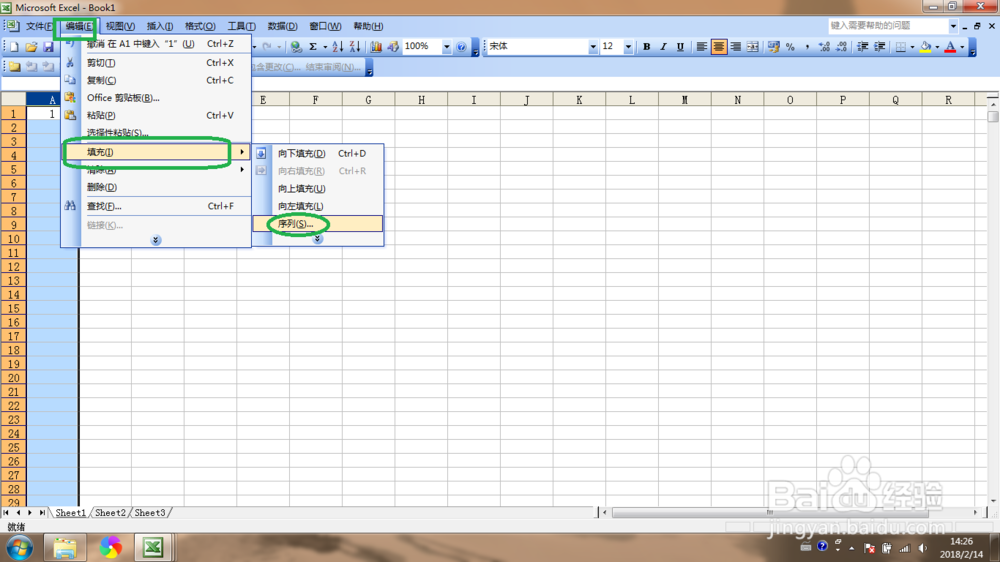
Task: Open the font size dropdown
Action: coord(628,47)
